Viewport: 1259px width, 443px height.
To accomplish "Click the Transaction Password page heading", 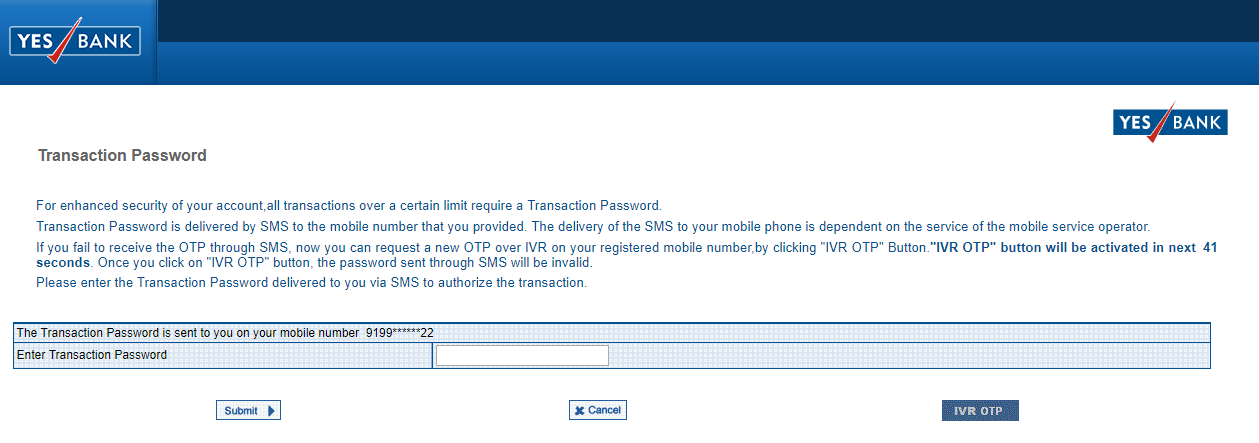I will point(122,156).
